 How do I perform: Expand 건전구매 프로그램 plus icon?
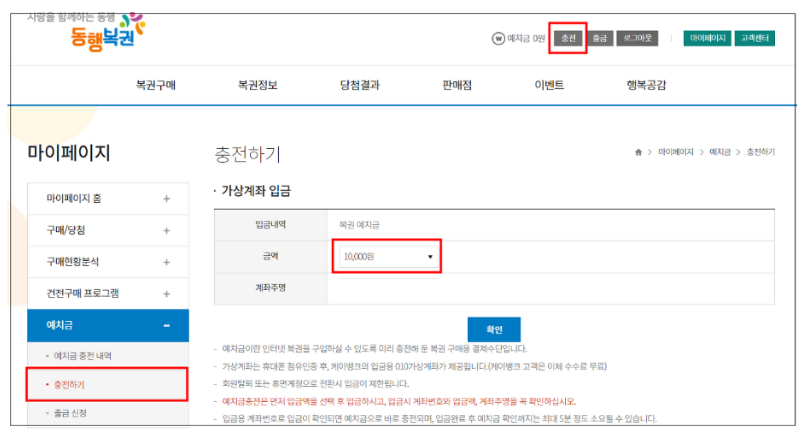tap(166, 294)
